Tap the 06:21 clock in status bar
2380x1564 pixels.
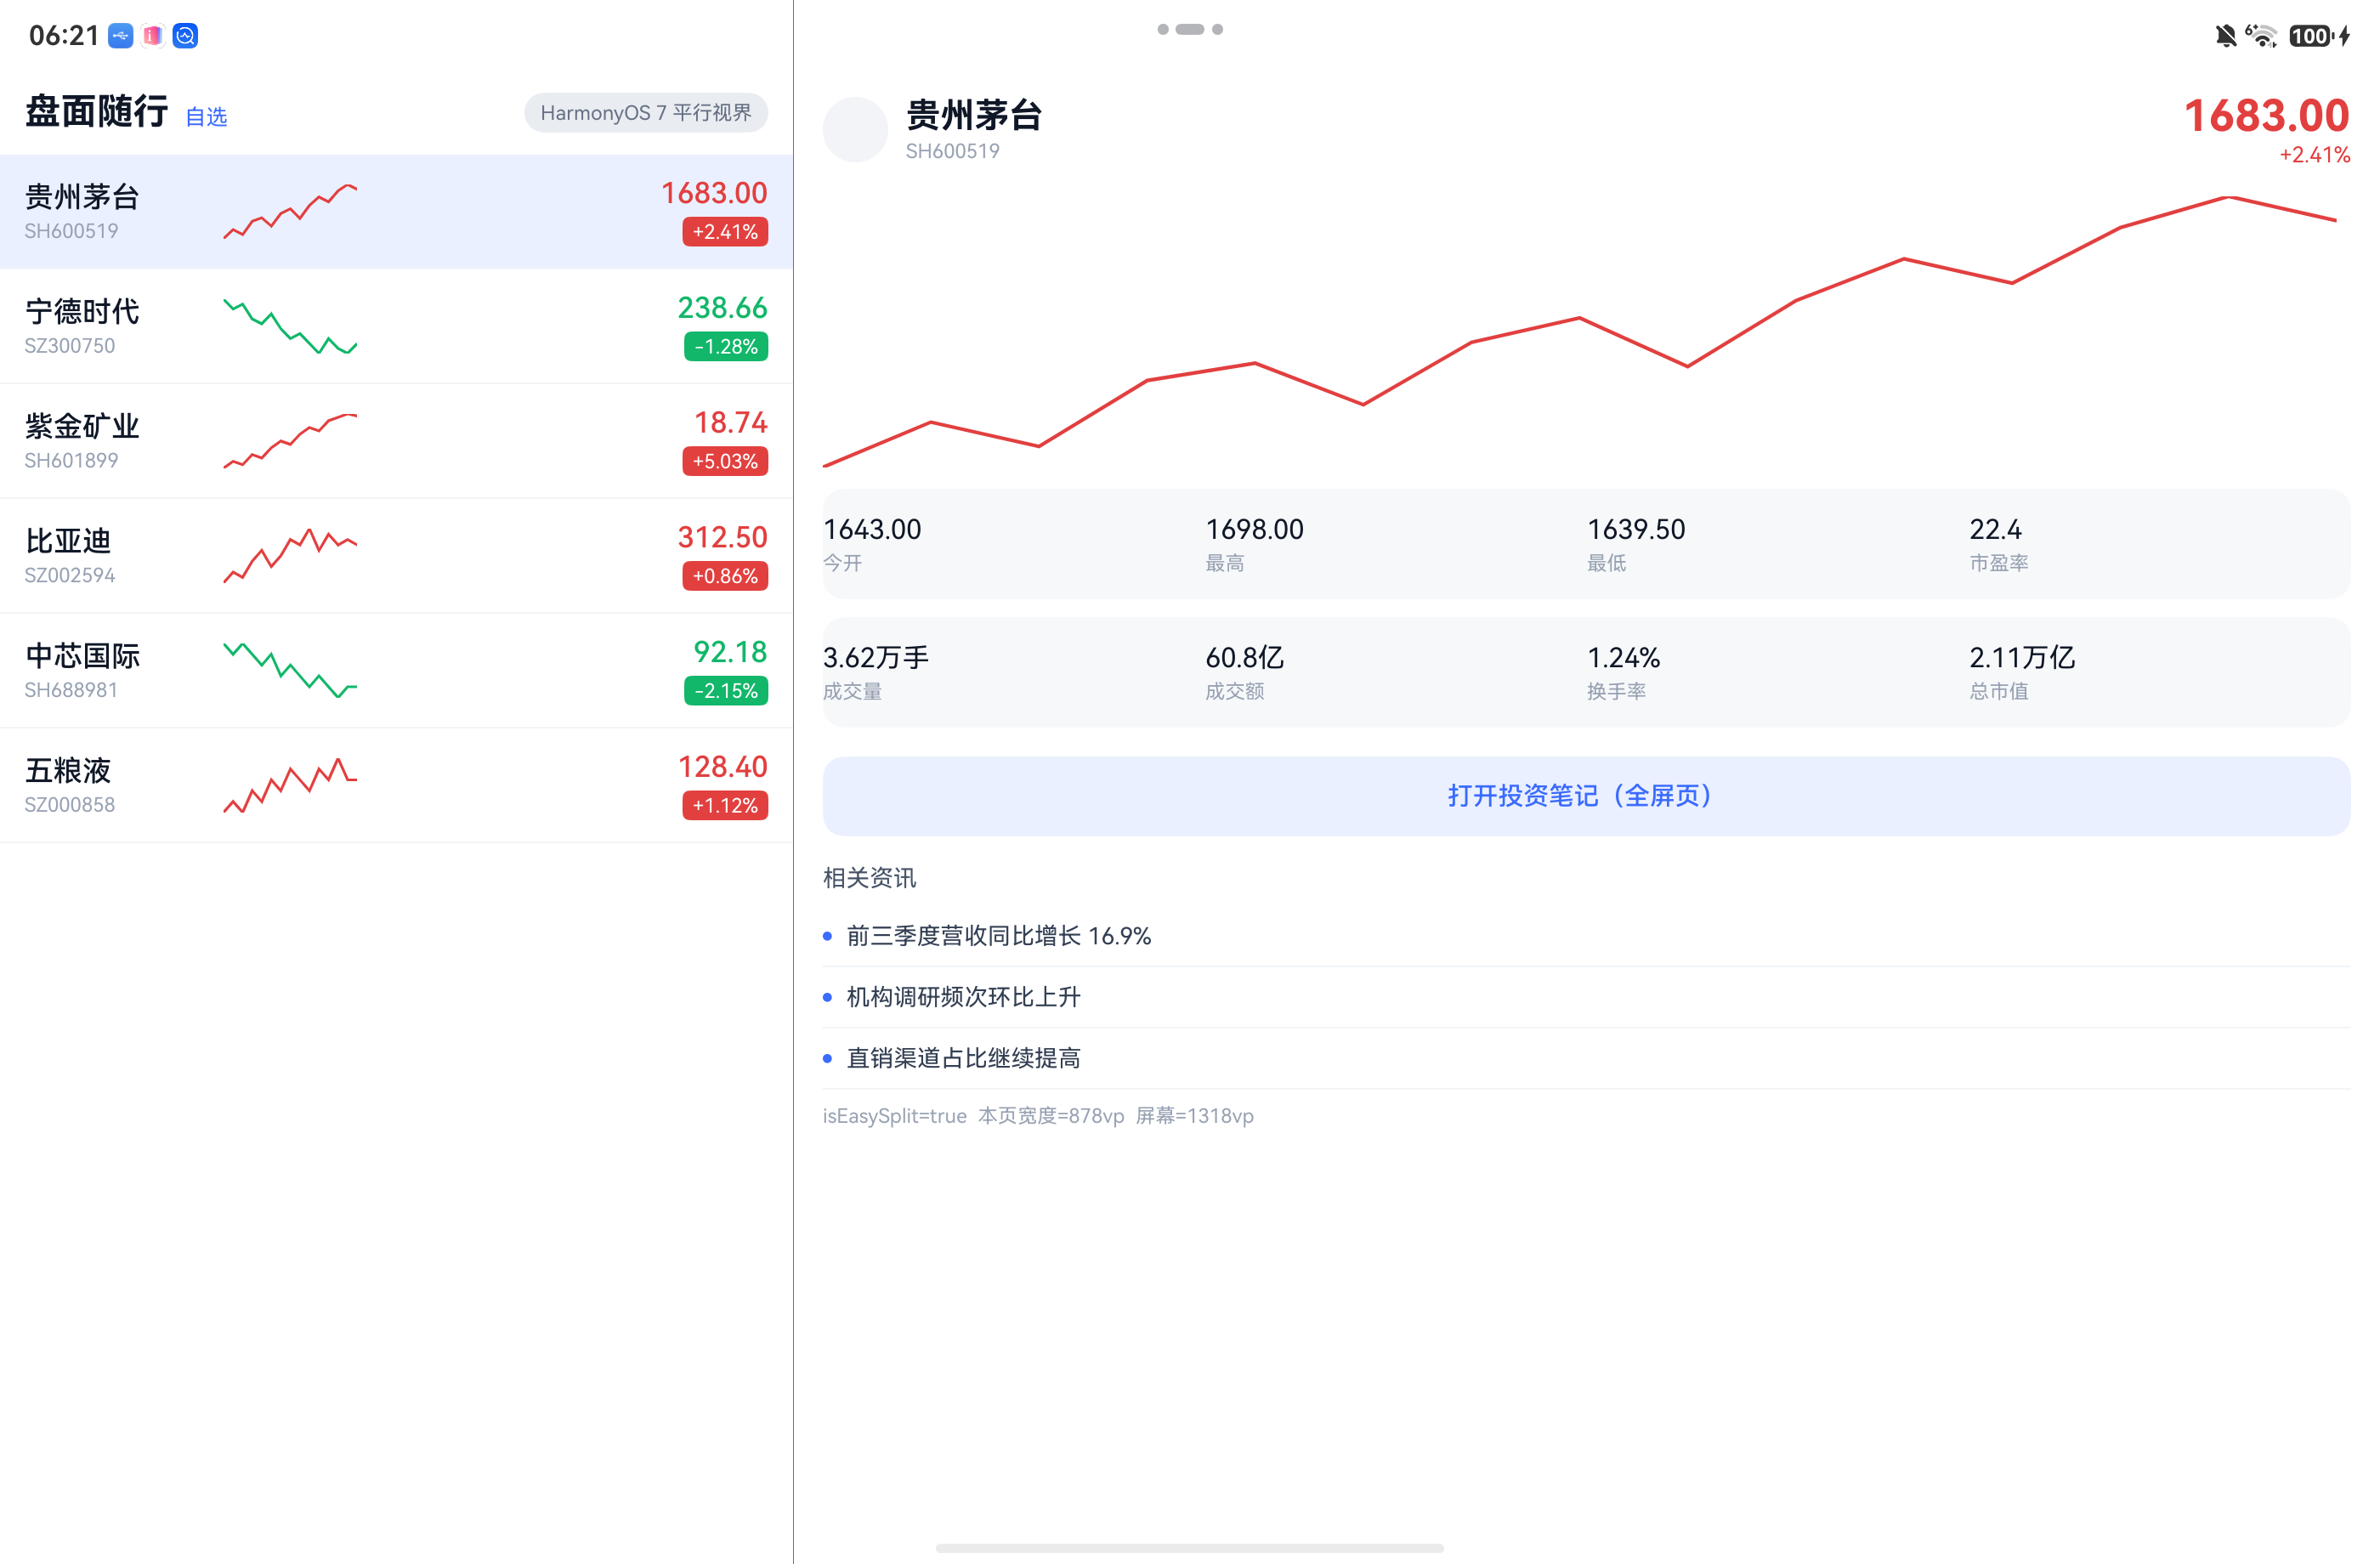click(x=64, y=36)
